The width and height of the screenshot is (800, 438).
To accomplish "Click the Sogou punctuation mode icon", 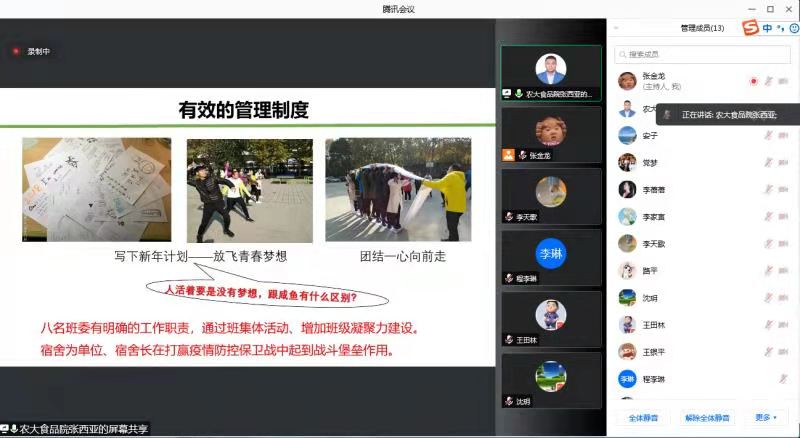I will pyautogui.click(x=780, y=28).
